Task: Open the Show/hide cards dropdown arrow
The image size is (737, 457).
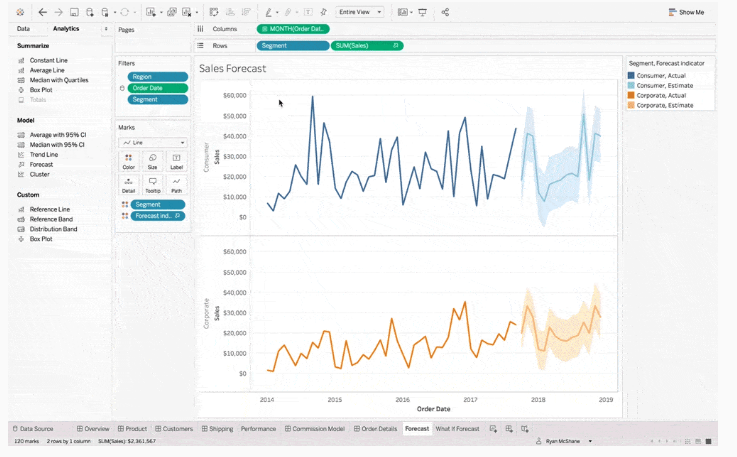Action: [x=411, y=13]
